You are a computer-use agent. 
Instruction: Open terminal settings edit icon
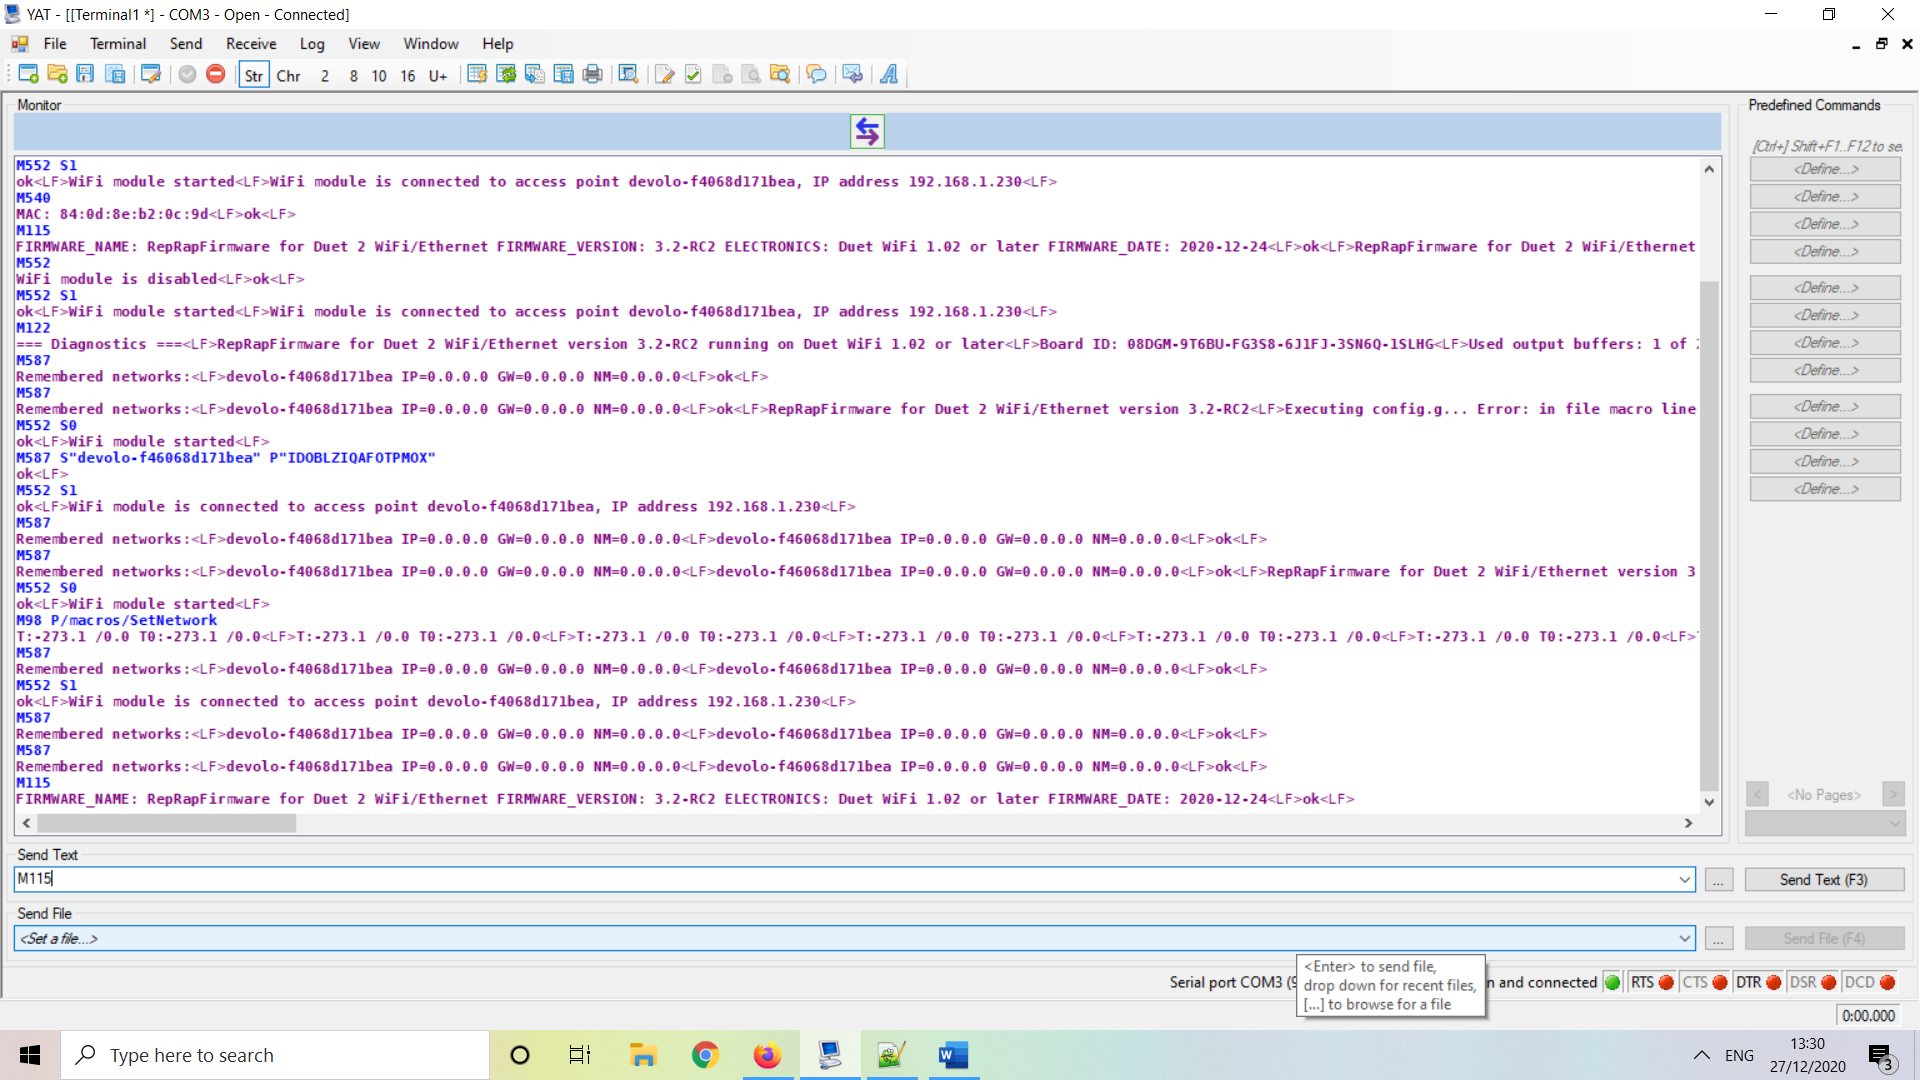point(151,75)
